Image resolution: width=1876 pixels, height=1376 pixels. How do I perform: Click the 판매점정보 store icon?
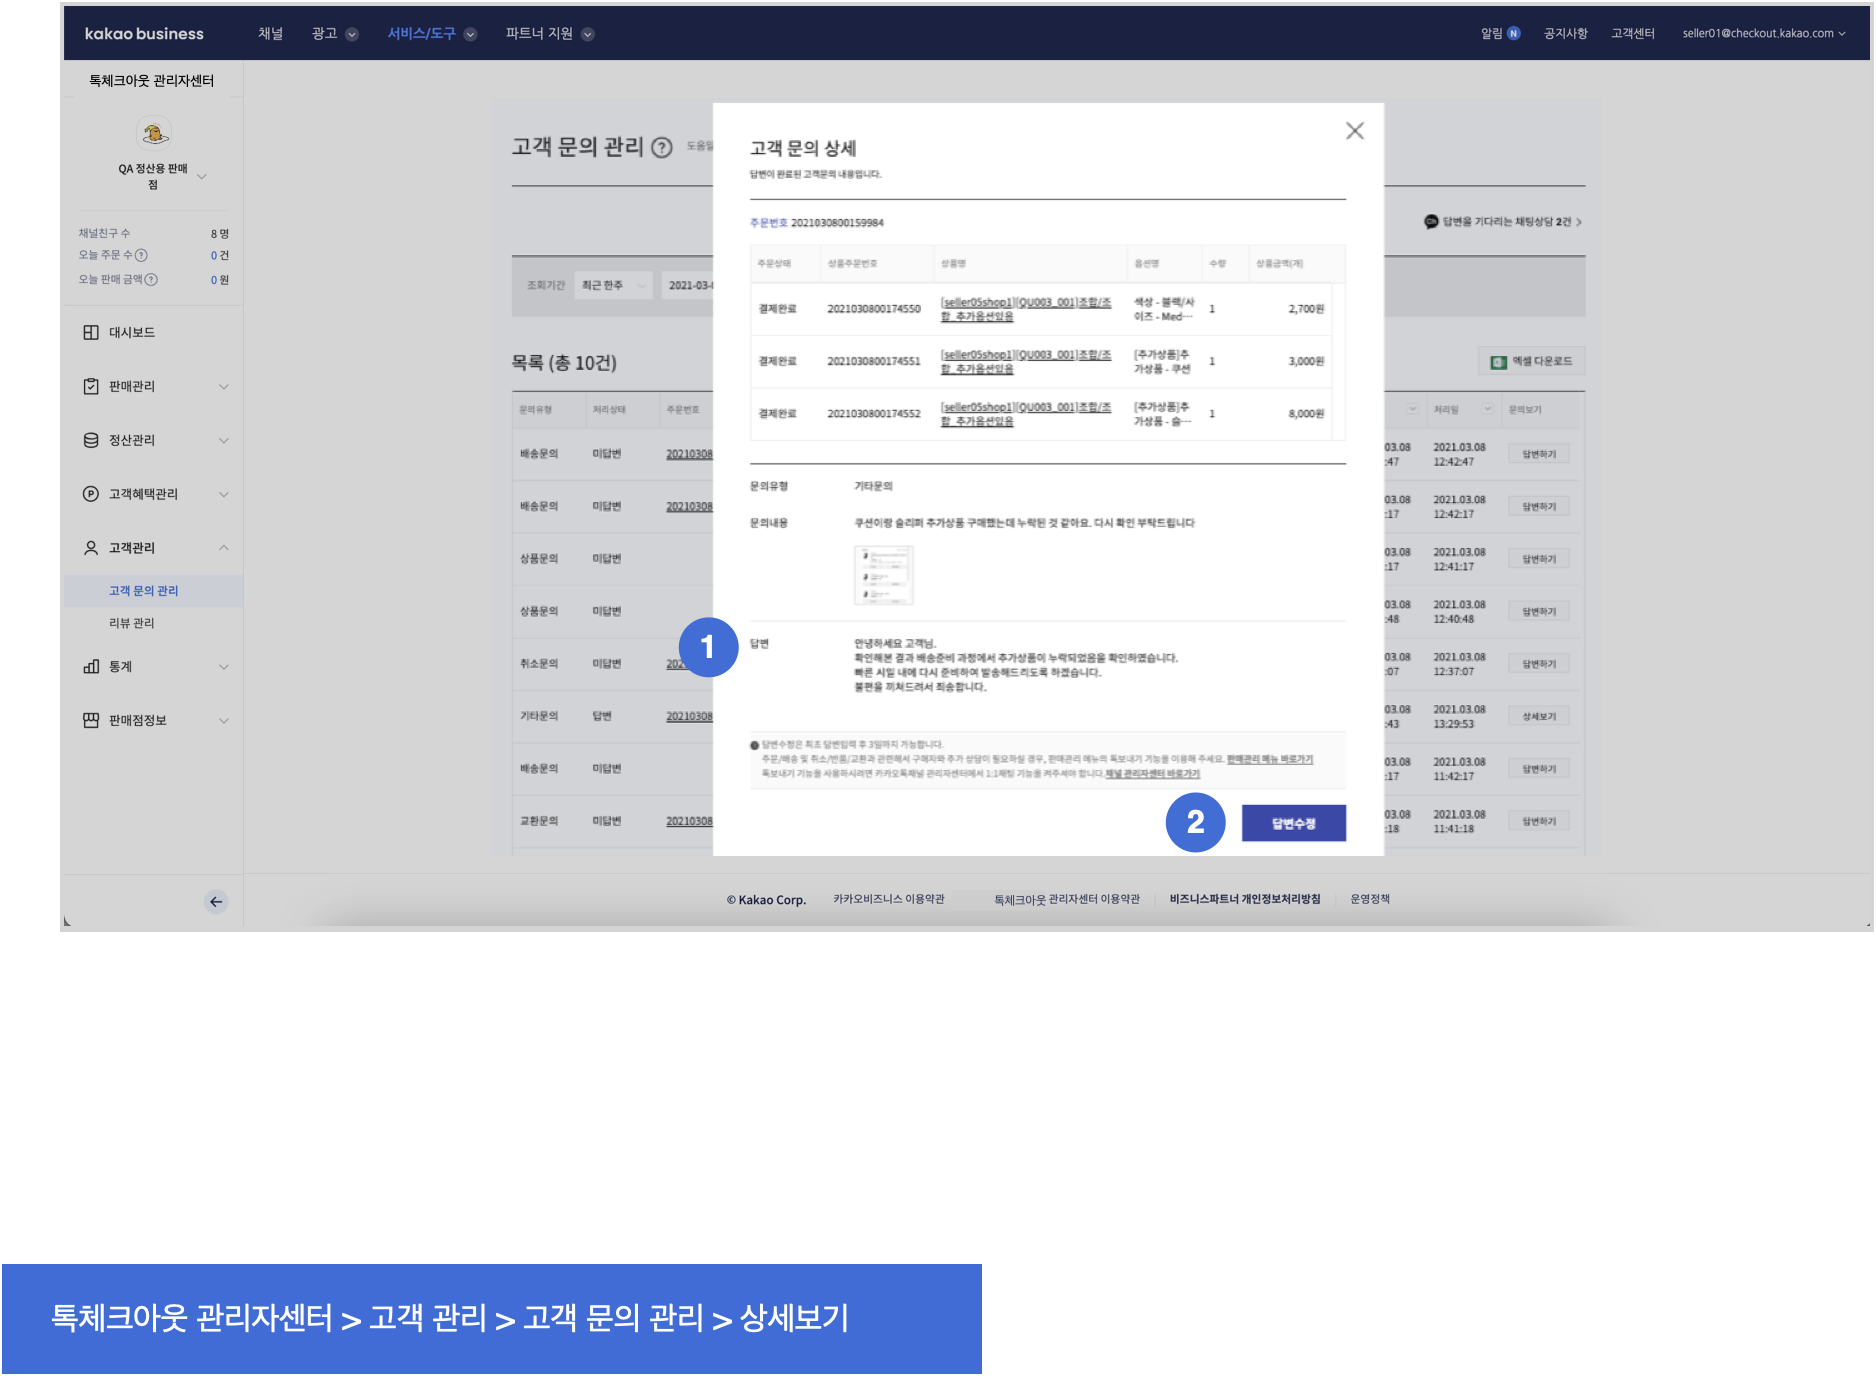91,720
